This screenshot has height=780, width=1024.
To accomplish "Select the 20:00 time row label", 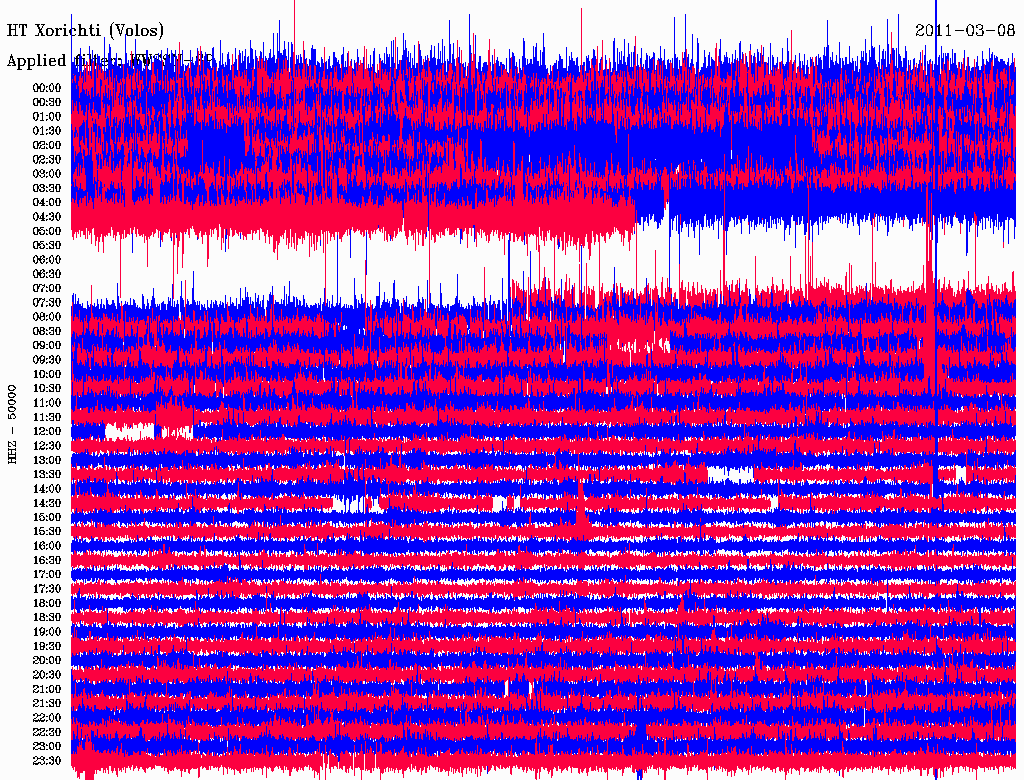I will [x=47, y=660].
